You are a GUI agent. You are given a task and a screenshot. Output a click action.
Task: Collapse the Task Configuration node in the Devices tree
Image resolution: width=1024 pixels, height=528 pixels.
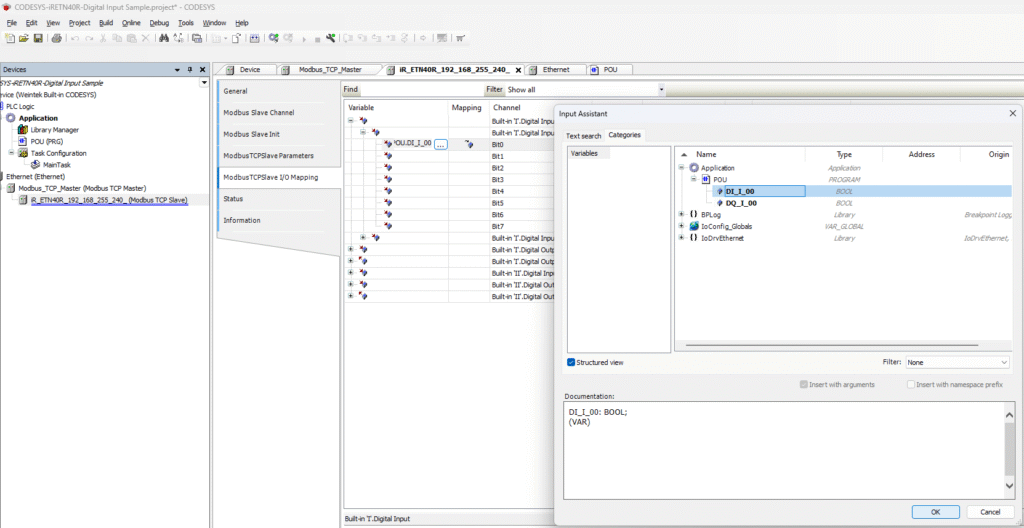pos(11,154)
